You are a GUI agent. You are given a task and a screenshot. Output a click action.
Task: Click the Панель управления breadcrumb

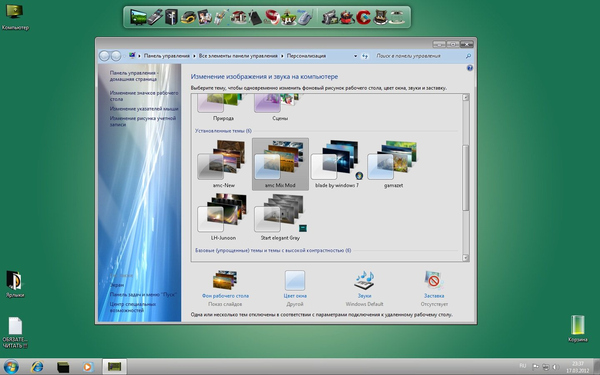(166, 56)
